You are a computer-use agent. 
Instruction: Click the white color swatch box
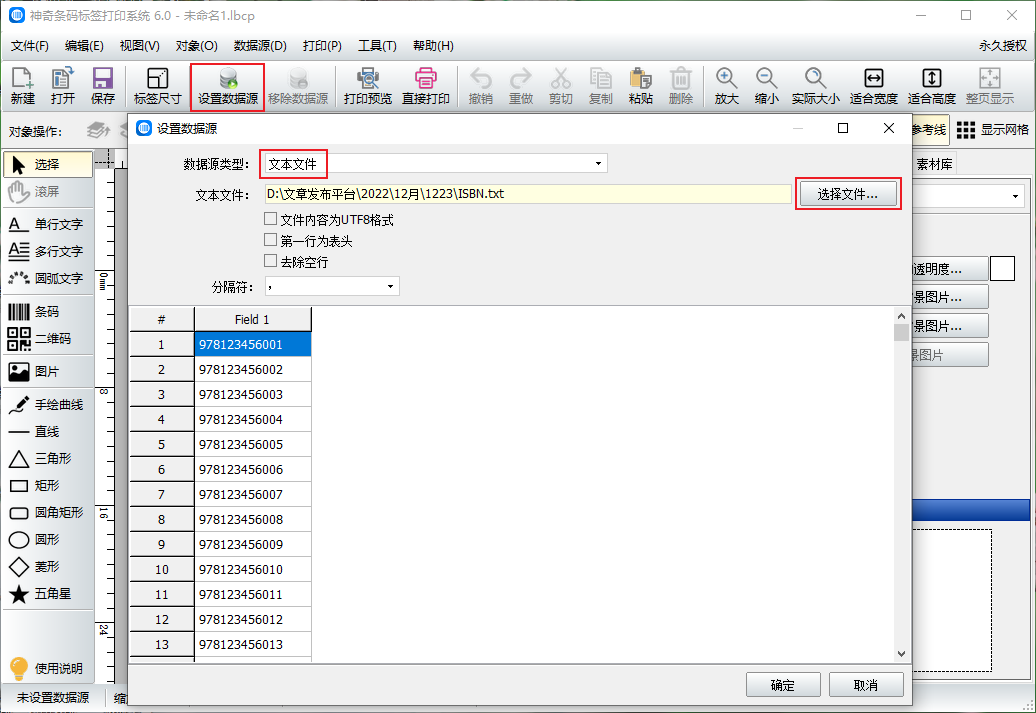click(1002, 269)
